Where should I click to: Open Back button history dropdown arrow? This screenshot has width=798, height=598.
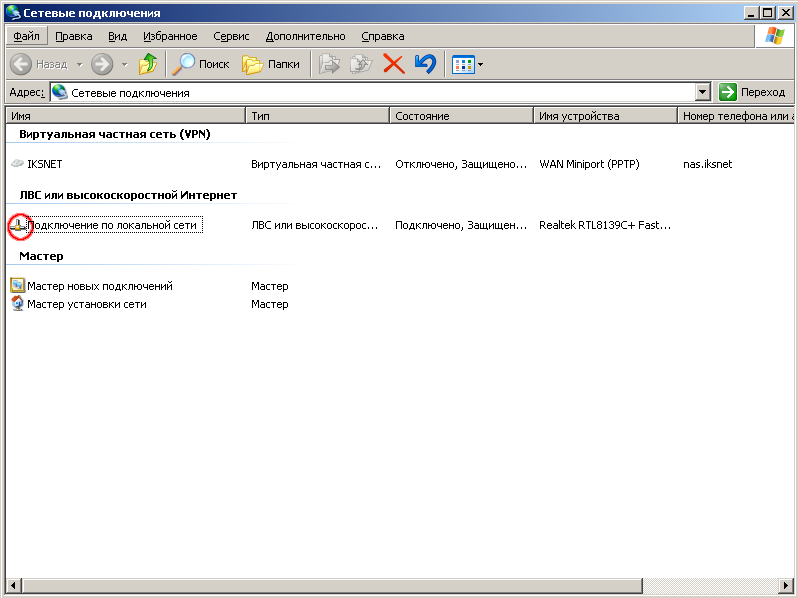79,65
